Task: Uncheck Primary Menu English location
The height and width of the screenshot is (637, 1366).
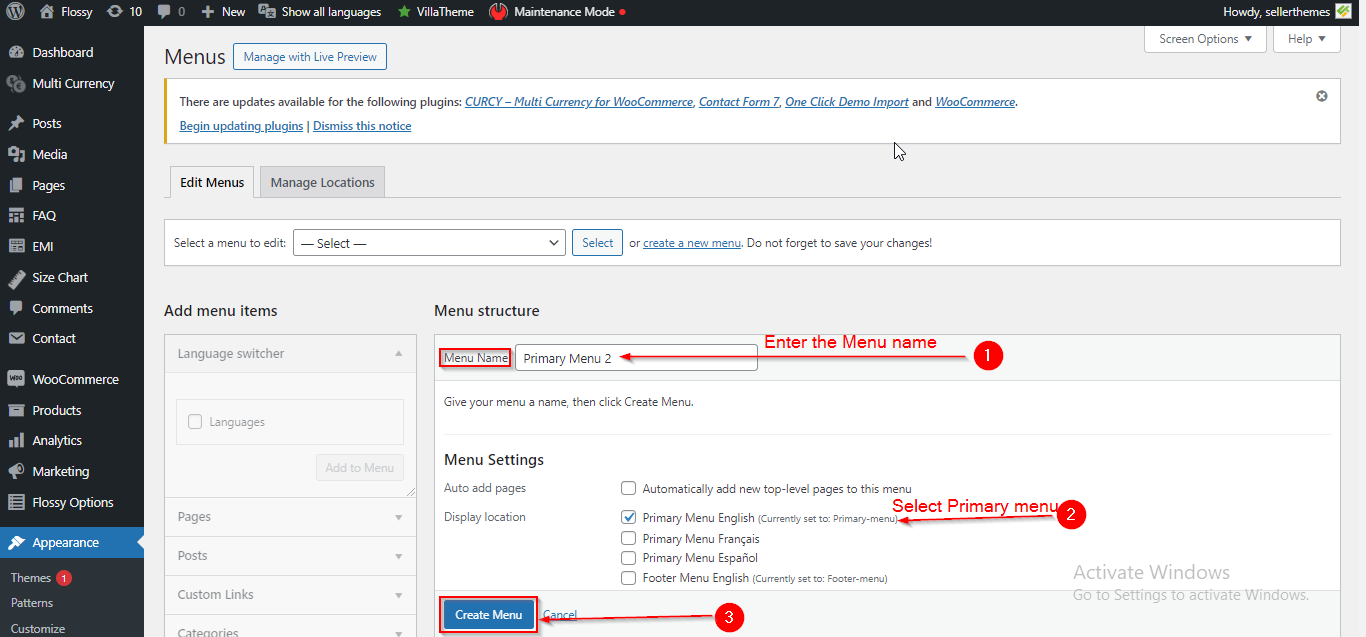Action: (x=628, y=517)
